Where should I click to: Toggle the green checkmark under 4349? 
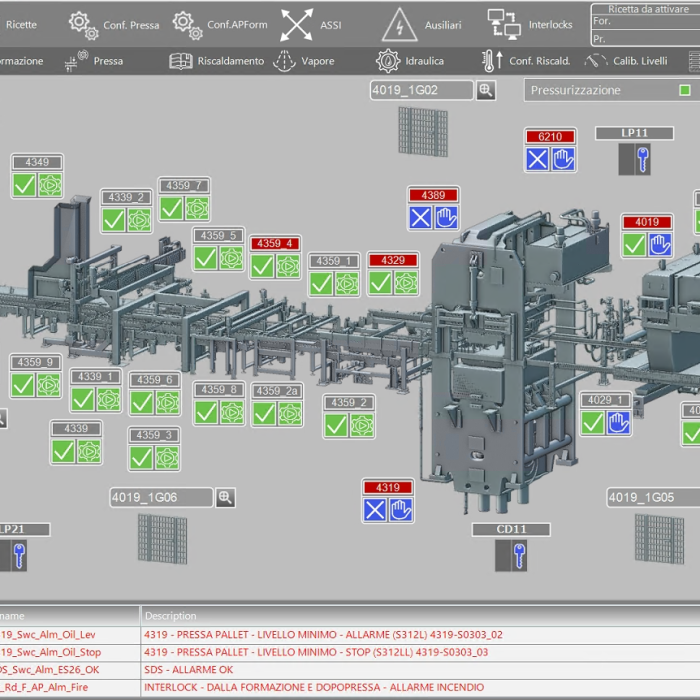25,185
